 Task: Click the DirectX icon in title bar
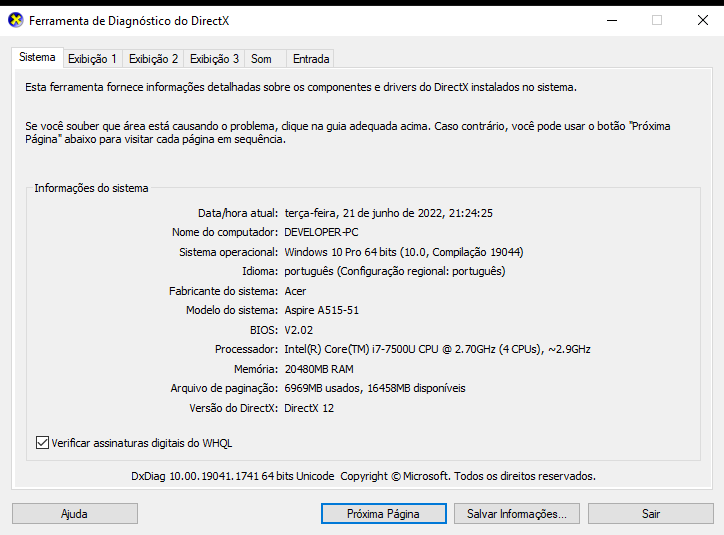click(15, 20)
